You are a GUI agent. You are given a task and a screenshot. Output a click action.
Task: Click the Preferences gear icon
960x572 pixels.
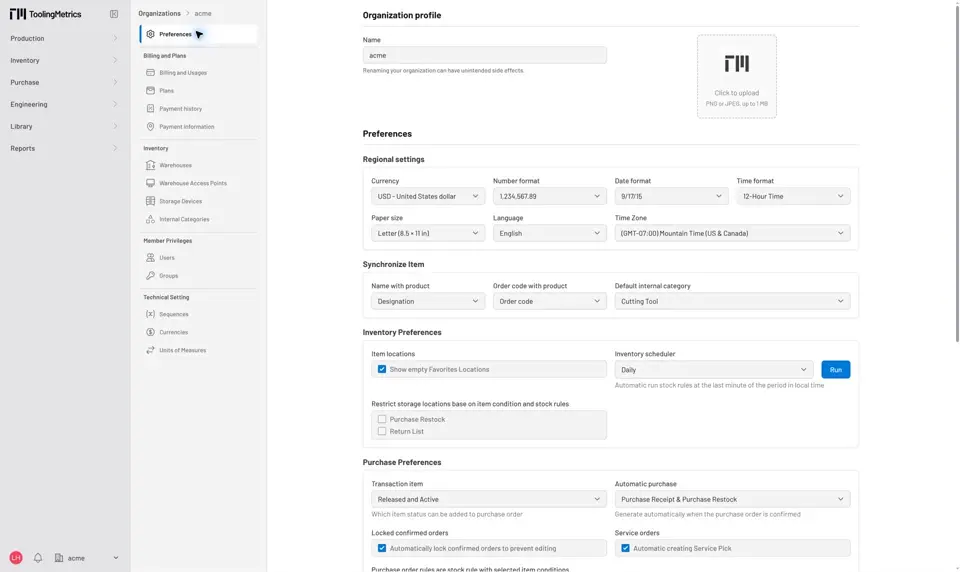(x=151, y=34)
